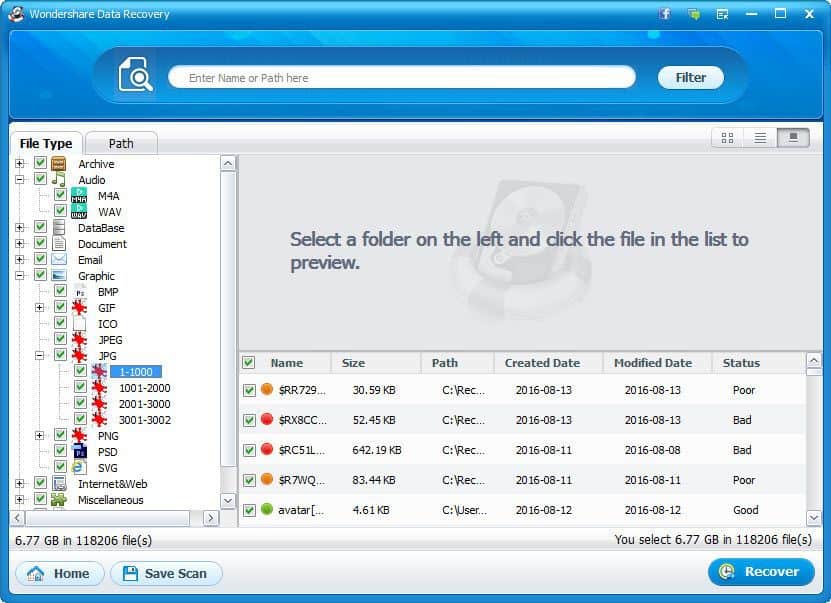The image size is (831, 603).
Task: Click the search magnifier file icon
Action: [x=136, y=75]
